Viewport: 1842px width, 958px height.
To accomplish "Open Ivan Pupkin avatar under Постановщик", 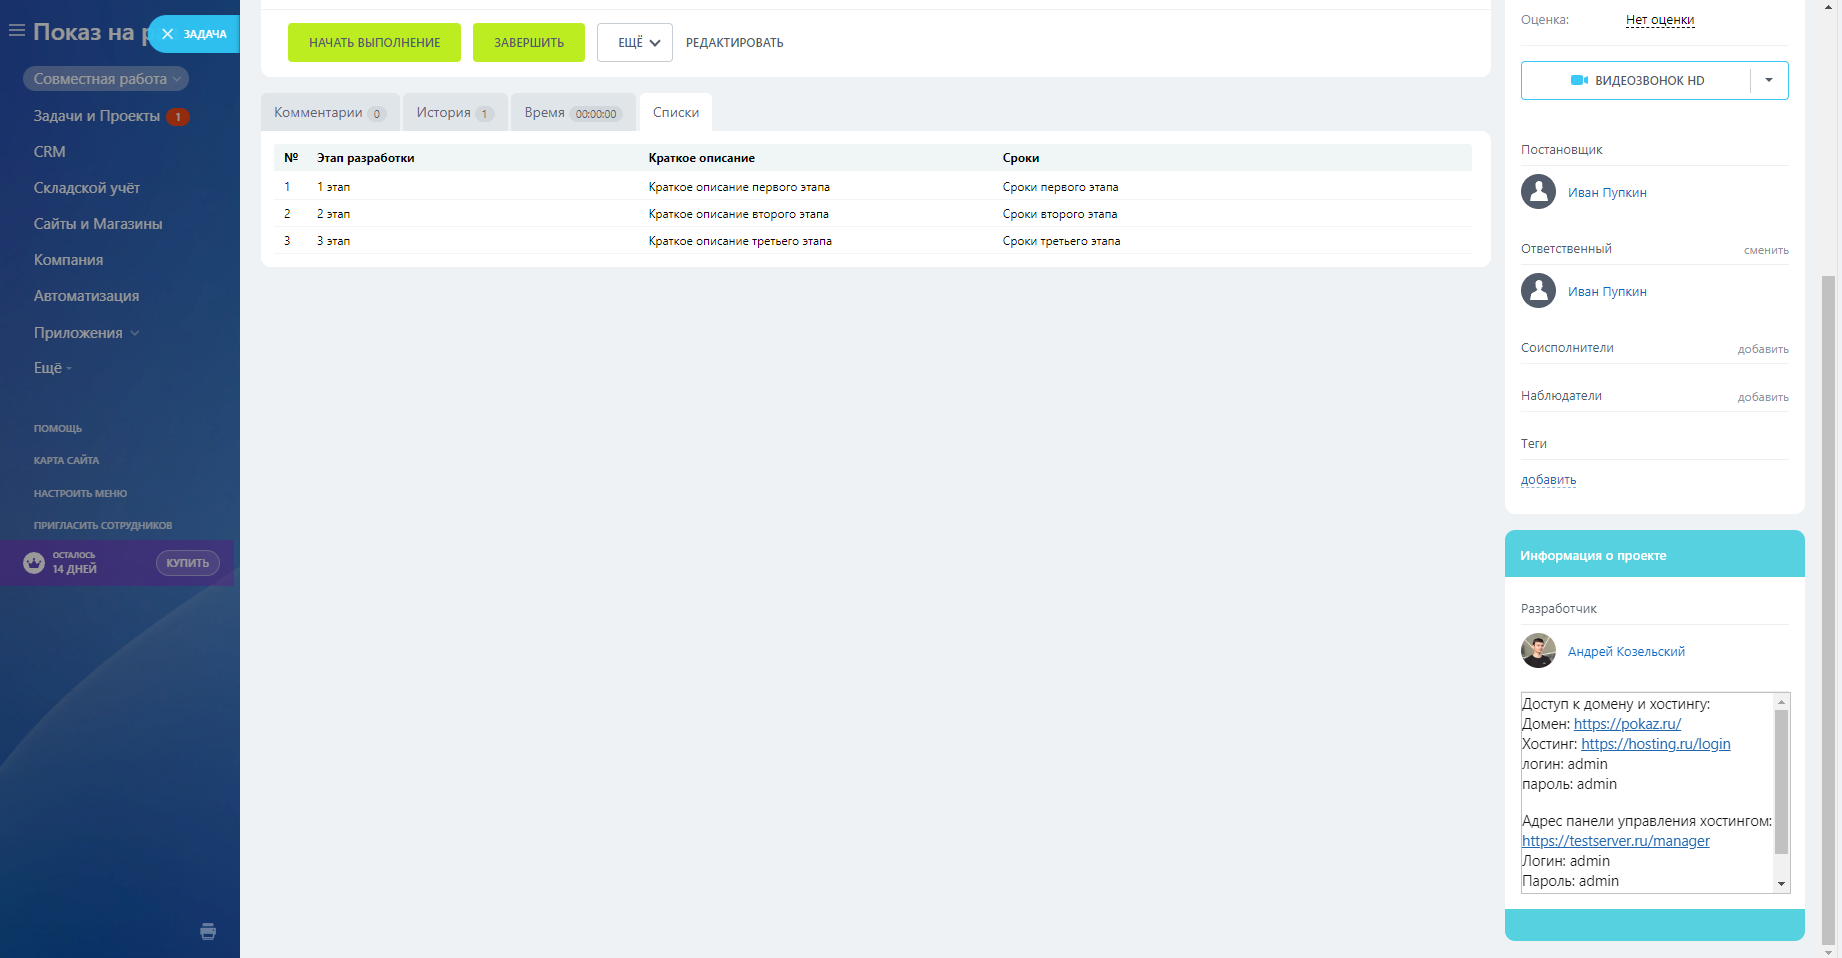I will (1538, 192).
